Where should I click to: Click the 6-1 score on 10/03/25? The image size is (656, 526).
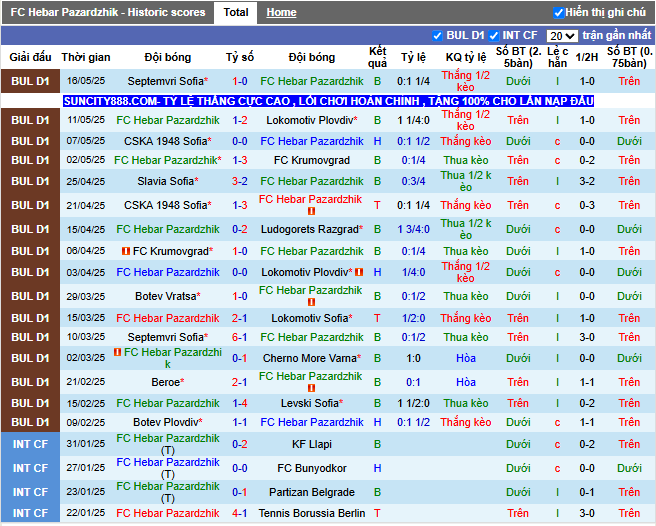tap(240, 337)
